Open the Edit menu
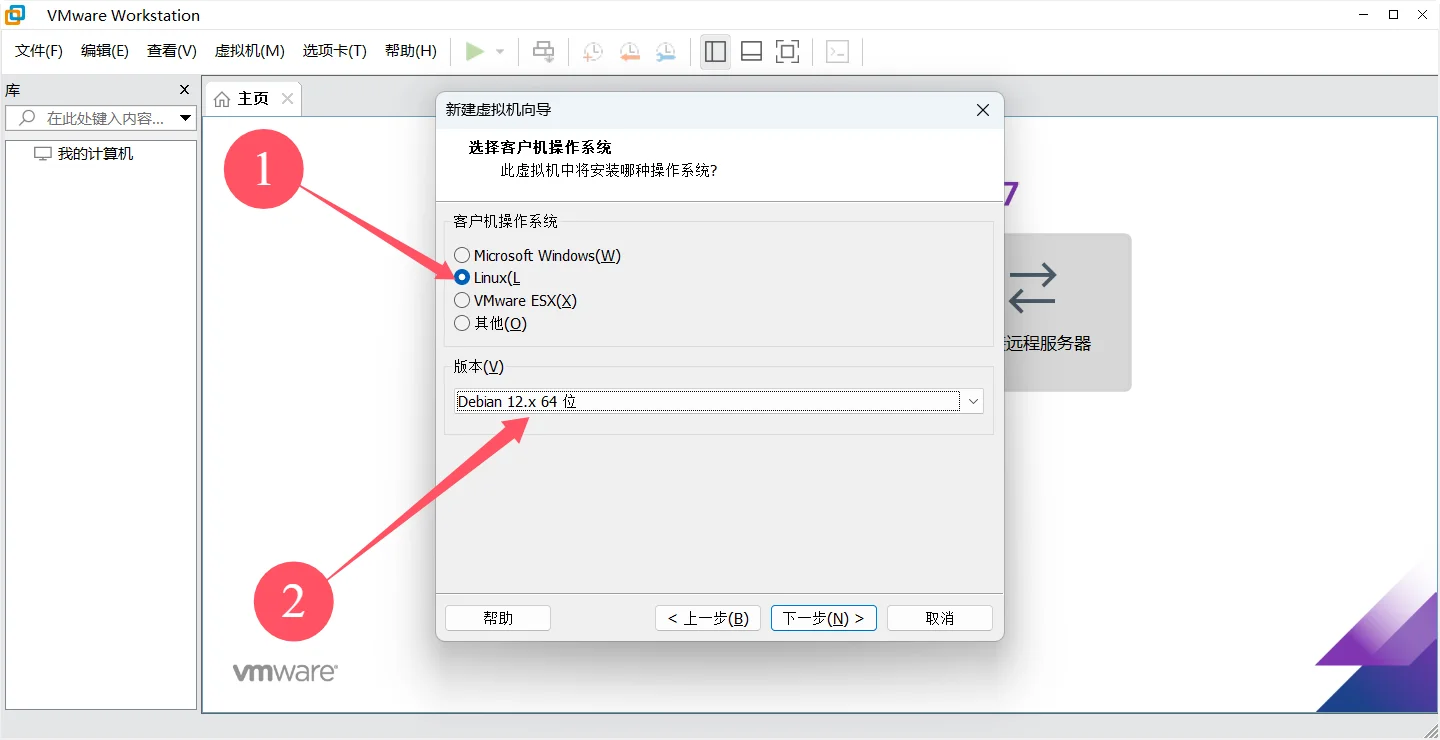 (105, 51)
